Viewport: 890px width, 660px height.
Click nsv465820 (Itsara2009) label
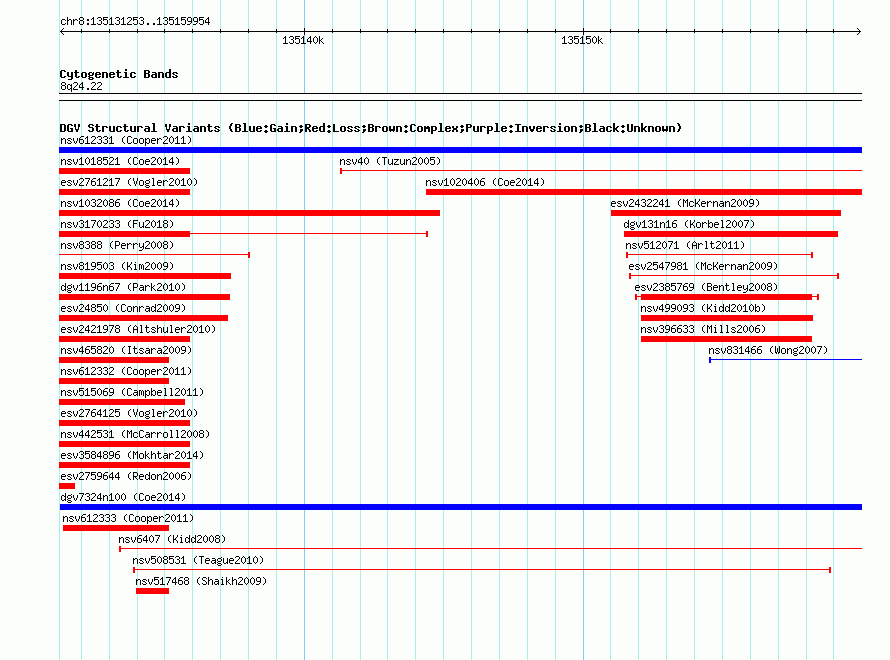tap(126, 350)
